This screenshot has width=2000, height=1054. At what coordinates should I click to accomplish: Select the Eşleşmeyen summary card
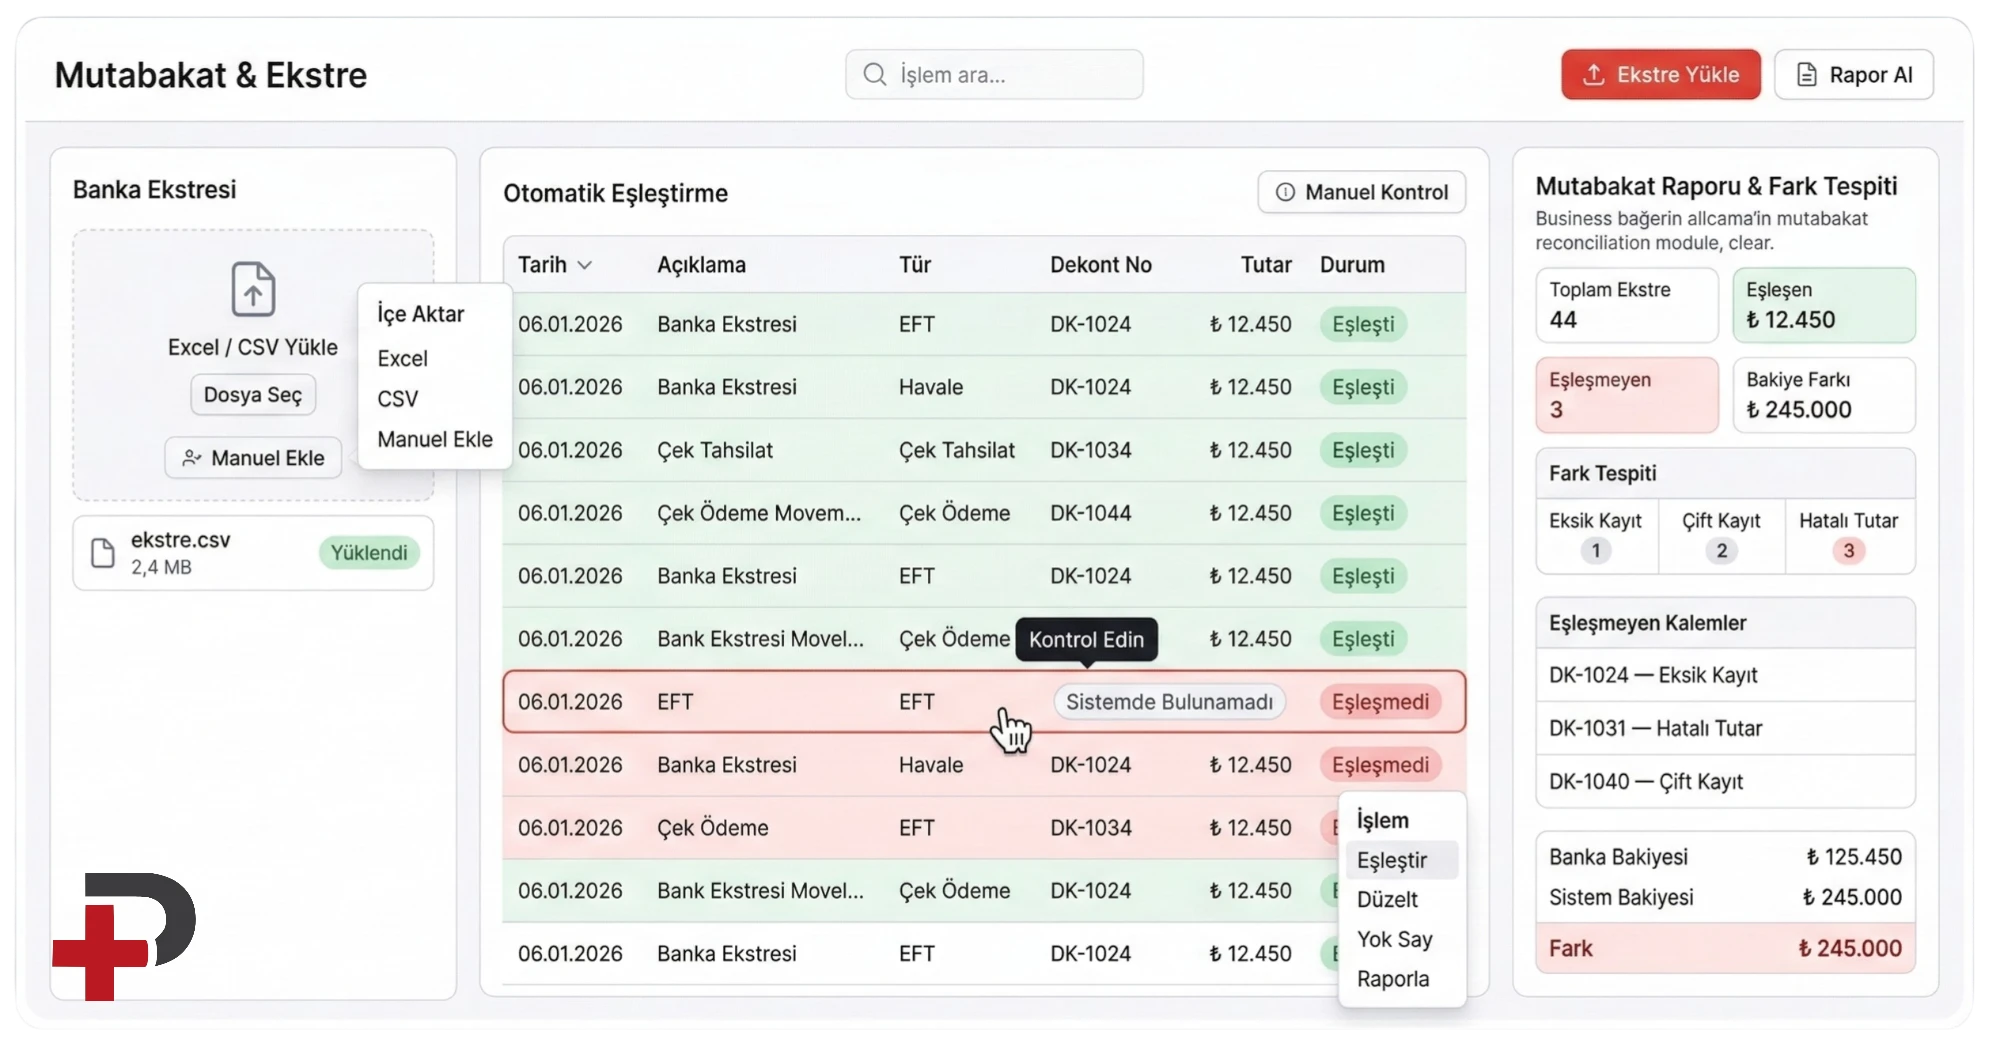[1626, 395]
